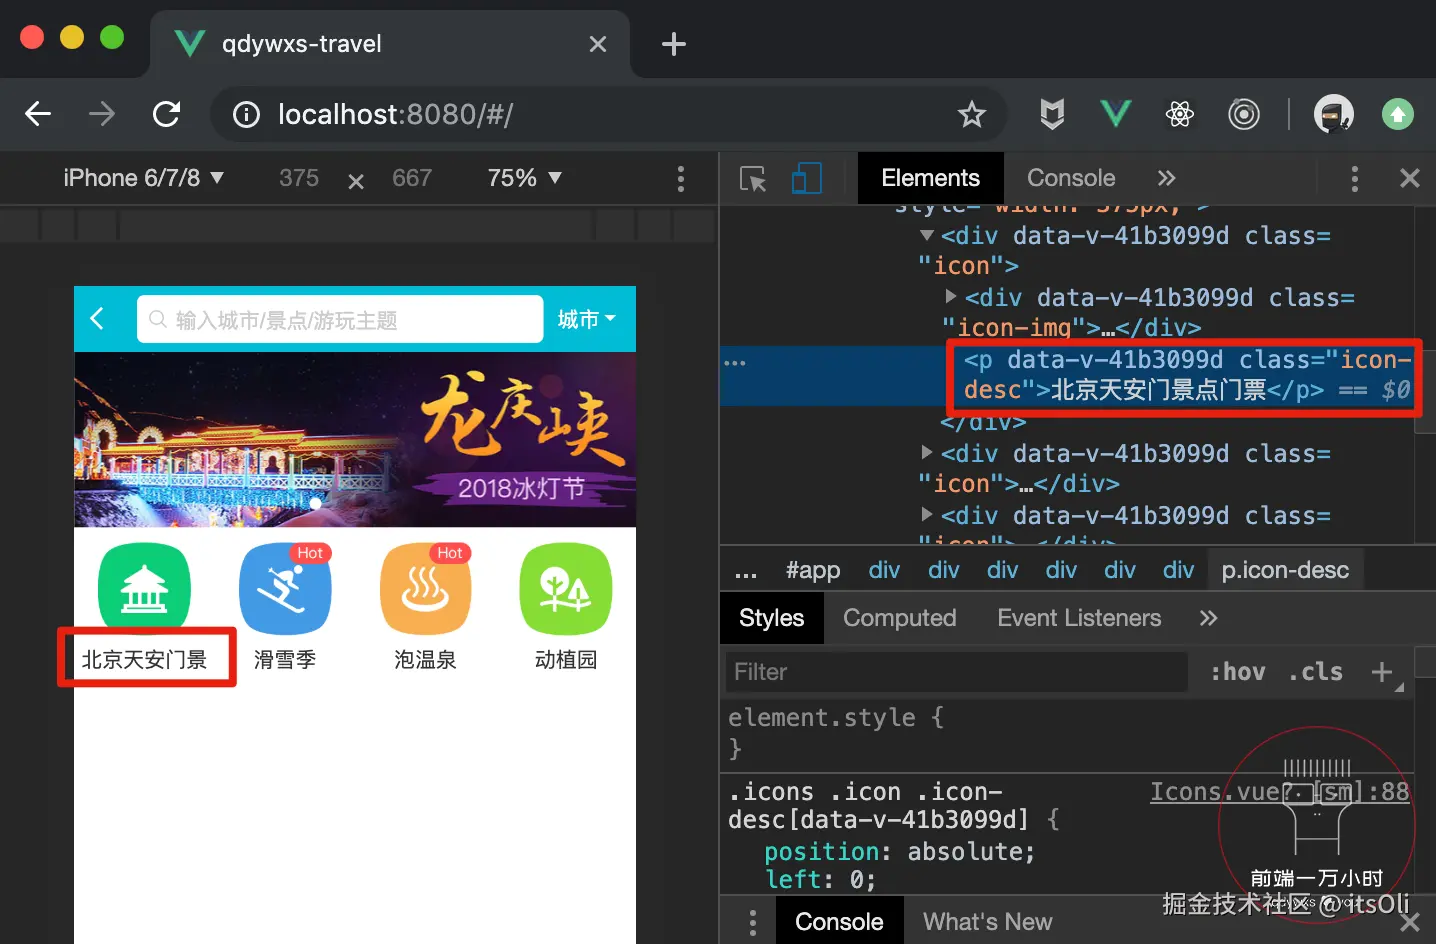Edit the left: 0 property
This screenshot has width=1436, height=944.
pos(820,879)
